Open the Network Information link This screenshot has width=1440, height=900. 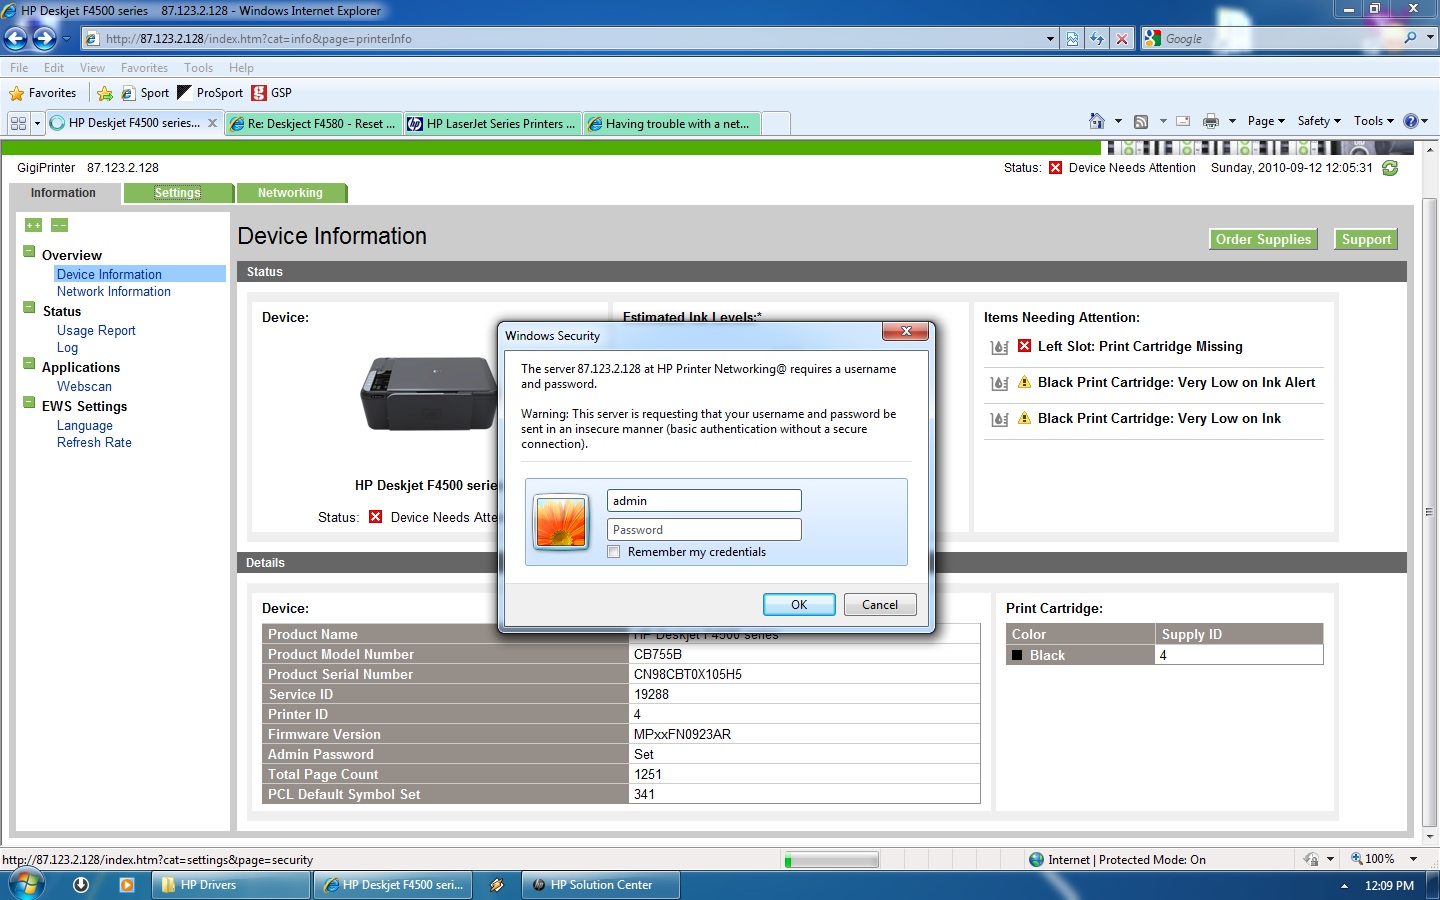point(114,292)
